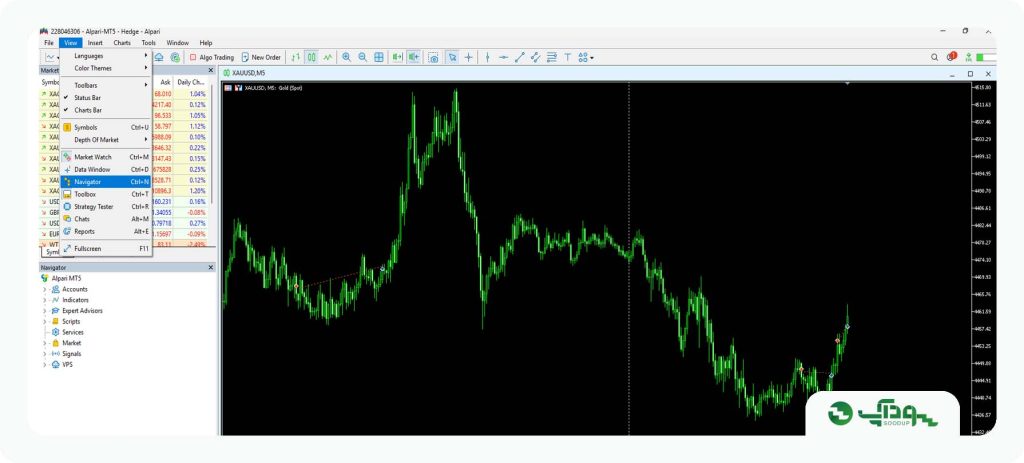Expand the Expert Advisors node

tap(44, 311)
